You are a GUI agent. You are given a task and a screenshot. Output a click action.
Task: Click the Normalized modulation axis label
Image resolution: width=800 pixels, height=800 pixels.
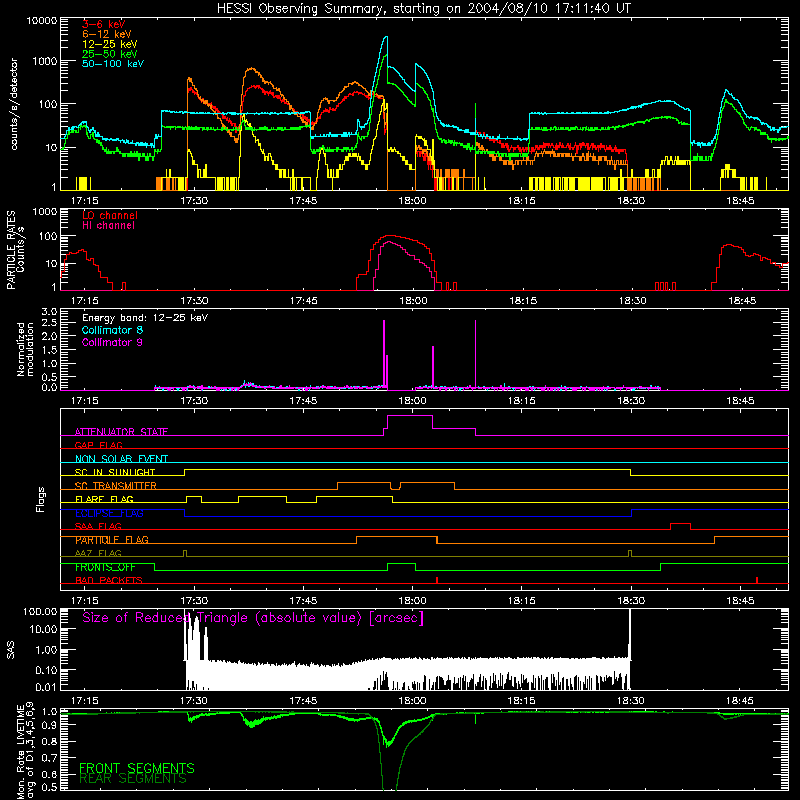click(25, 349)
